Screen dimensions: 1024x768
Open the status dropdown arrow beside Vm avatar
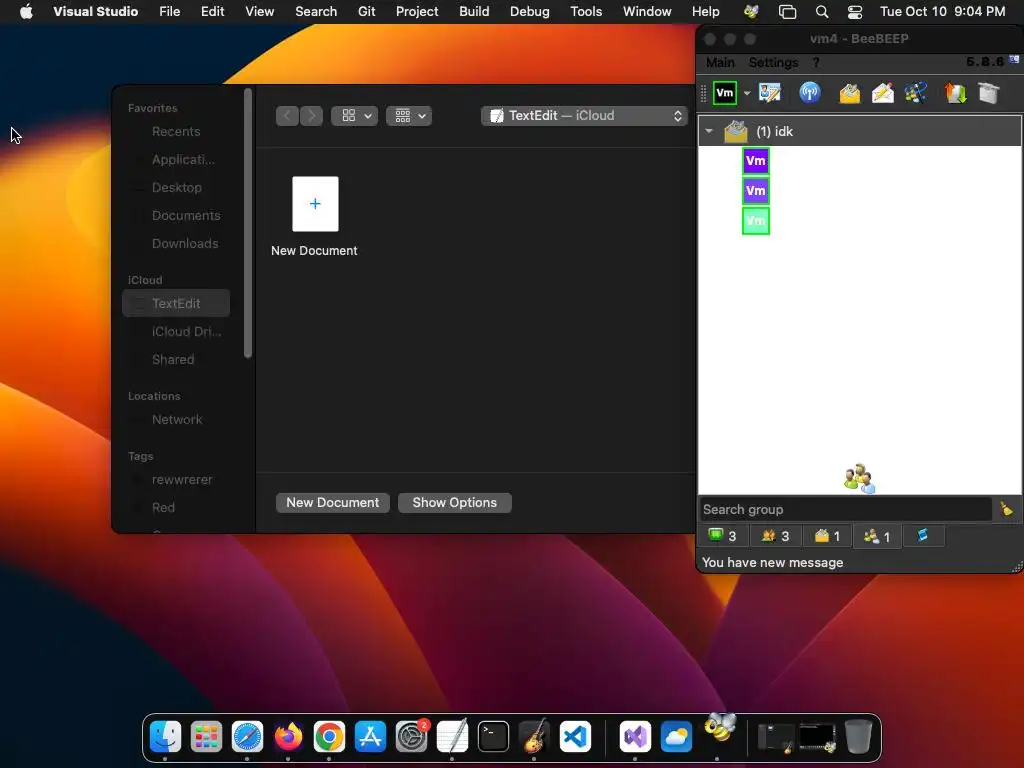[746, 93]
